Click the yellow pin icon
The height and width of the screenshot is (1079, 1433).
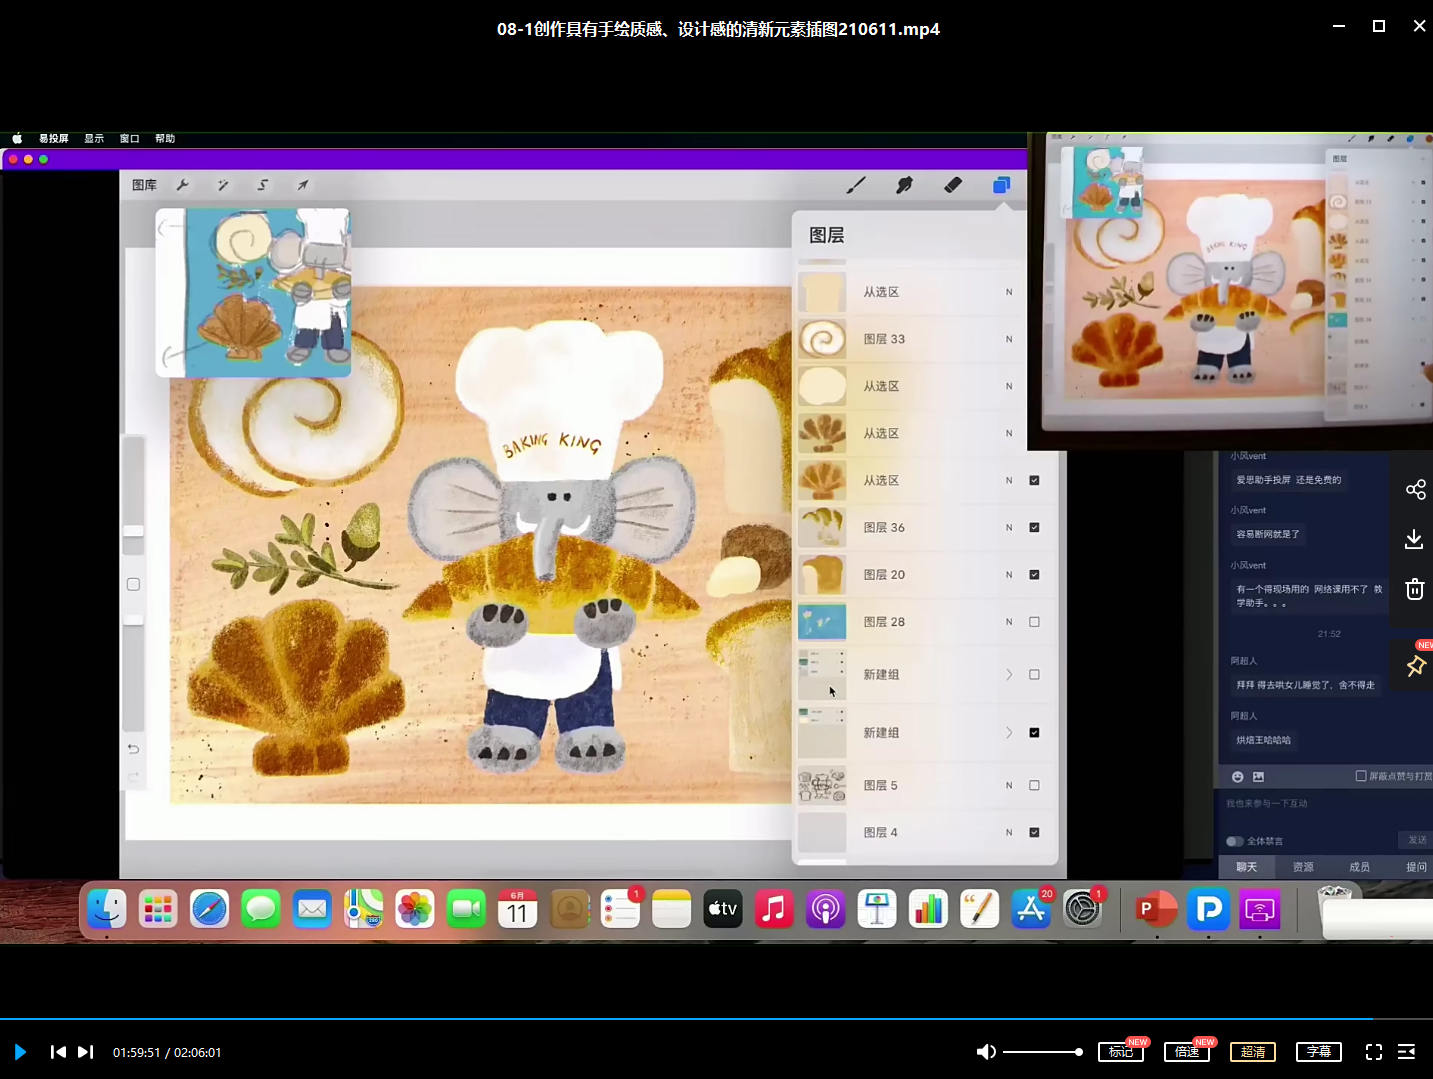tap(1415, 666)
